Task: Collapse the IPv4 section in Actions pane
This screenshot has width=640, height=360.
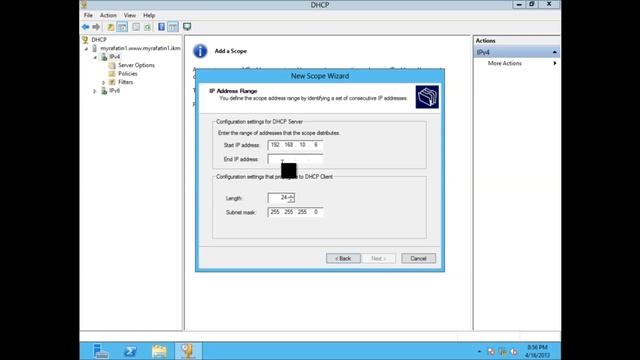Action: [x=554, y=52]
